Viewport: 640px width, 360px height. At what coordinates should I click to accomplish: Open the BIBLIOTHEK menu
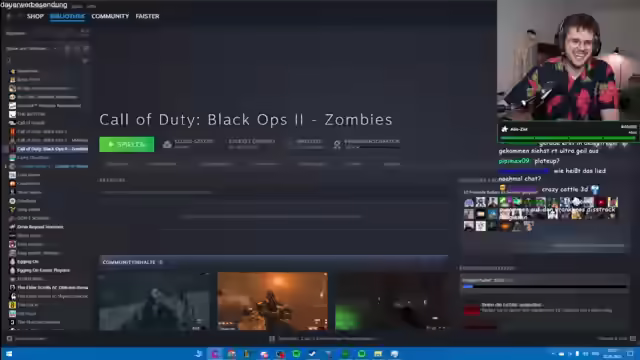67,16
